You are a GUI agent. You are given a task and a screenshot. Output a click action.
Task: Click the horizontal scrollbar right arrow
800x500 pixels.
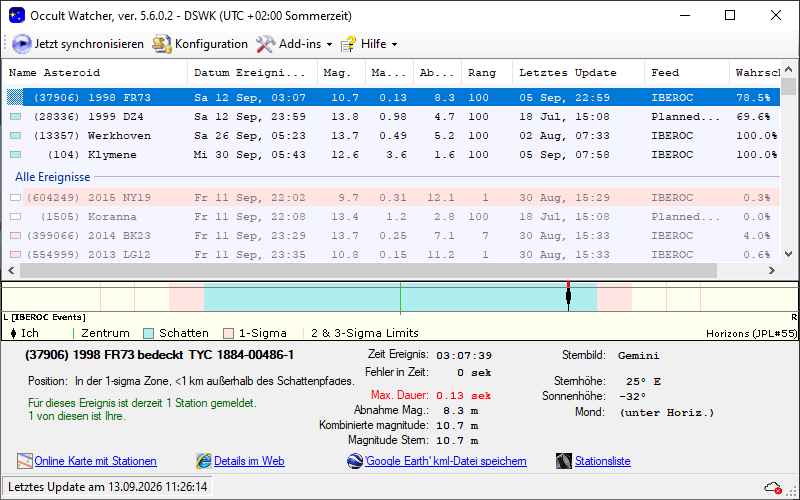[x=771, y=271]
